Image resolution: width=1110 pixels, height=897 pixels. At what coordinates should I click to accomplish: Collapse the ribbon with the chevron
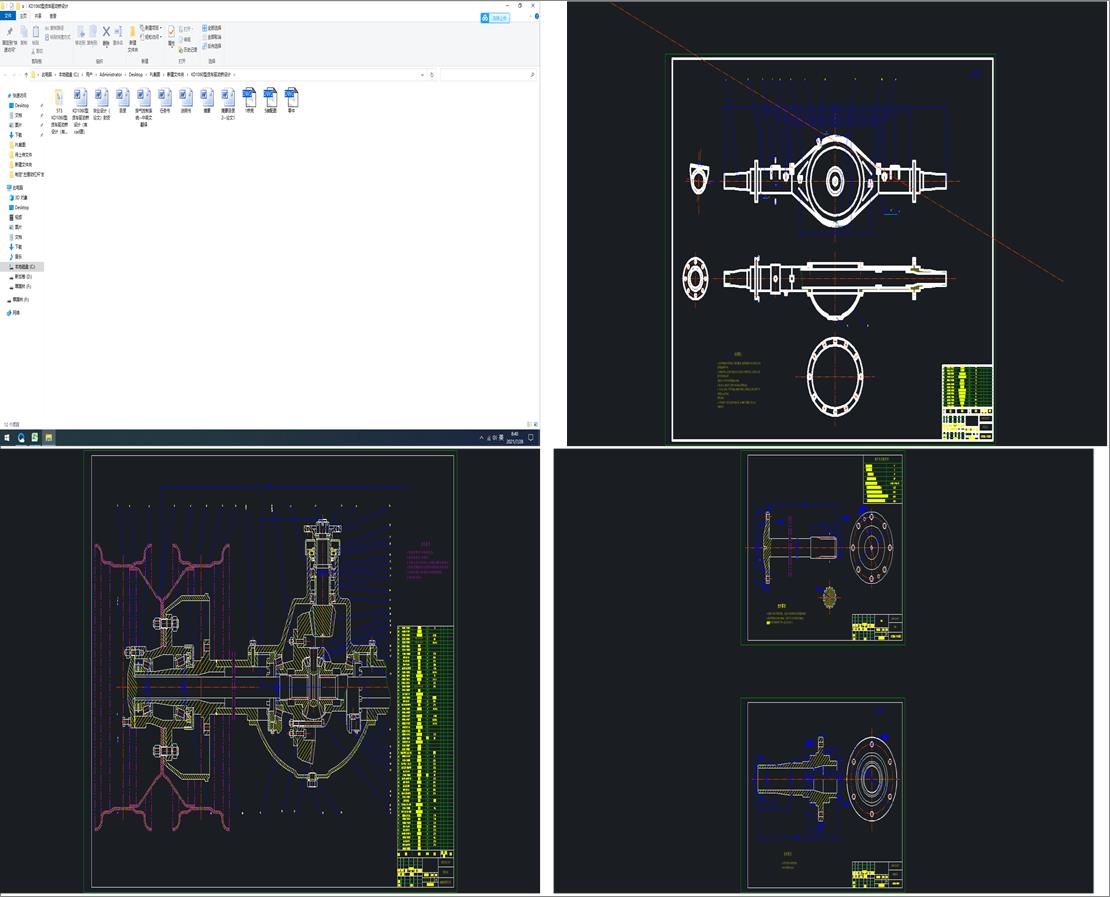click(529, 16)
